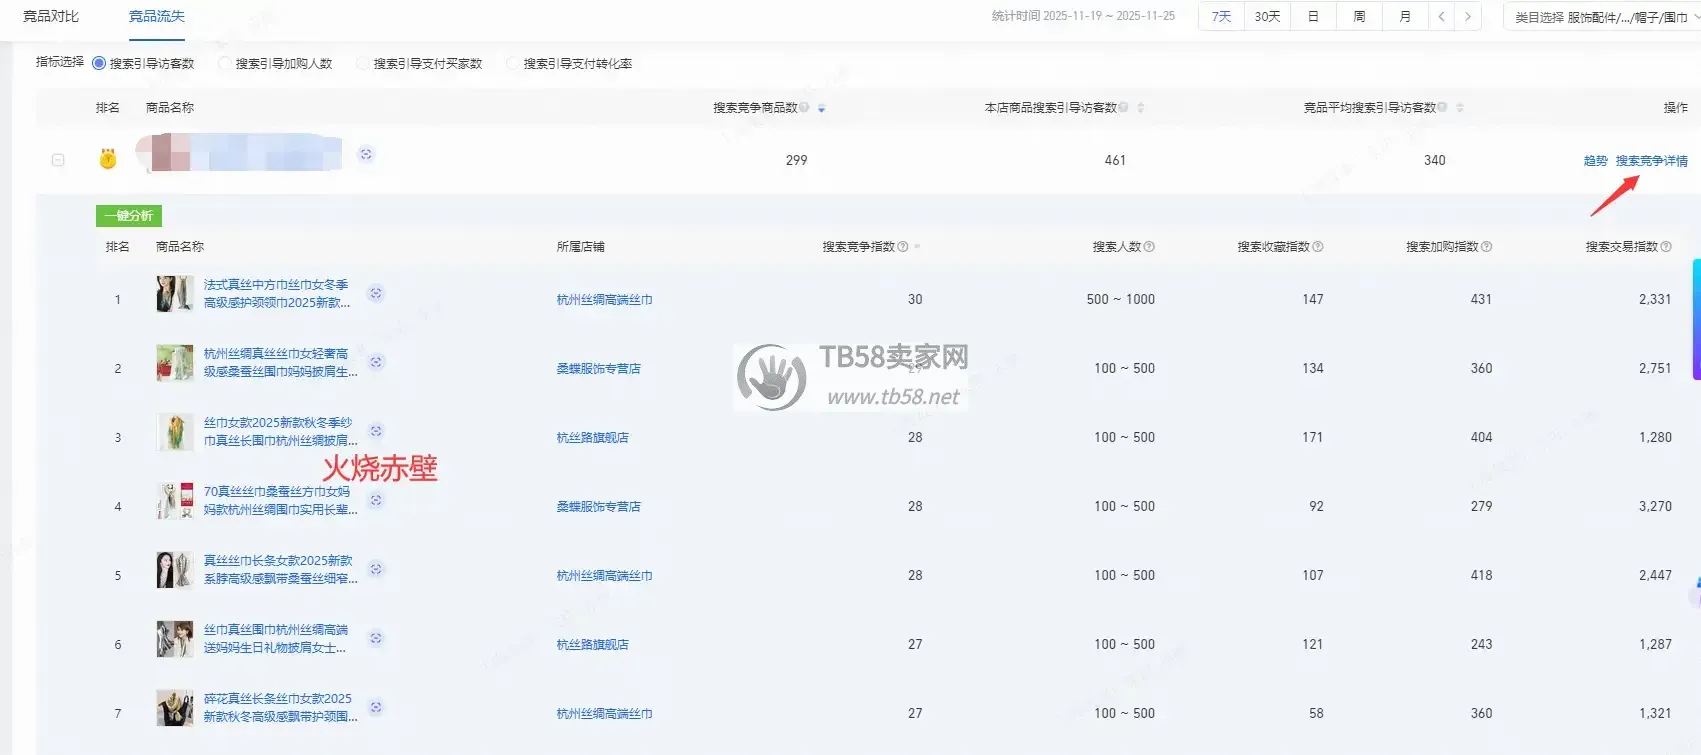Open shop 桑蝶服饰专营店 in row 4

pos(598,507)
